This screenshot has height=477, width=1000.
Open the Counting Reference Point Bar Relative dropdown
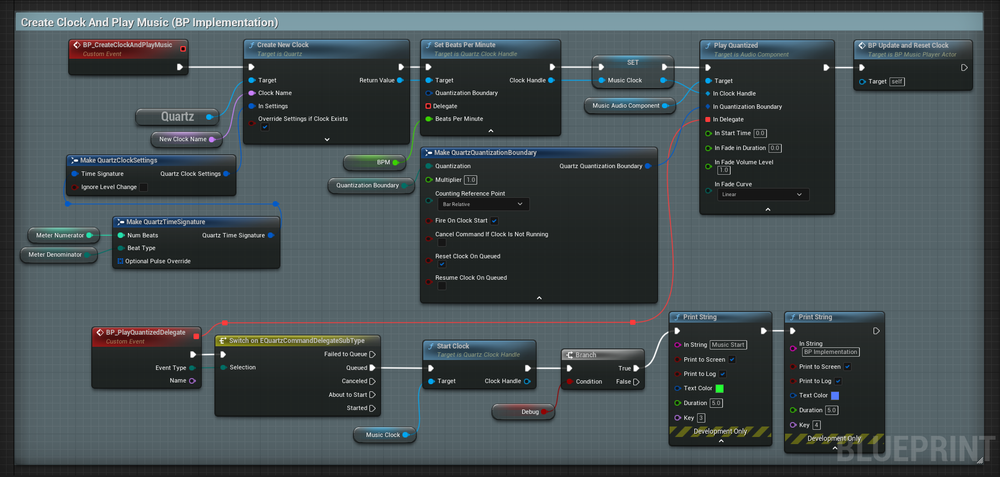(x=482, y=204)
